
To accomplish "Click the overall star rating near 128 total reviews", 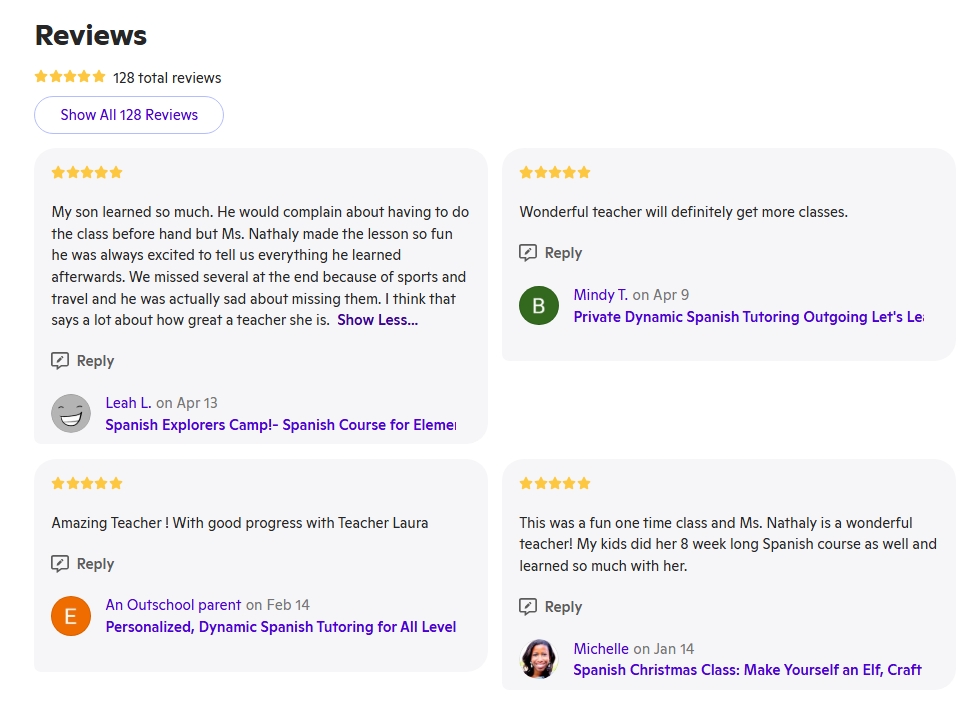I will pos(70,77).
